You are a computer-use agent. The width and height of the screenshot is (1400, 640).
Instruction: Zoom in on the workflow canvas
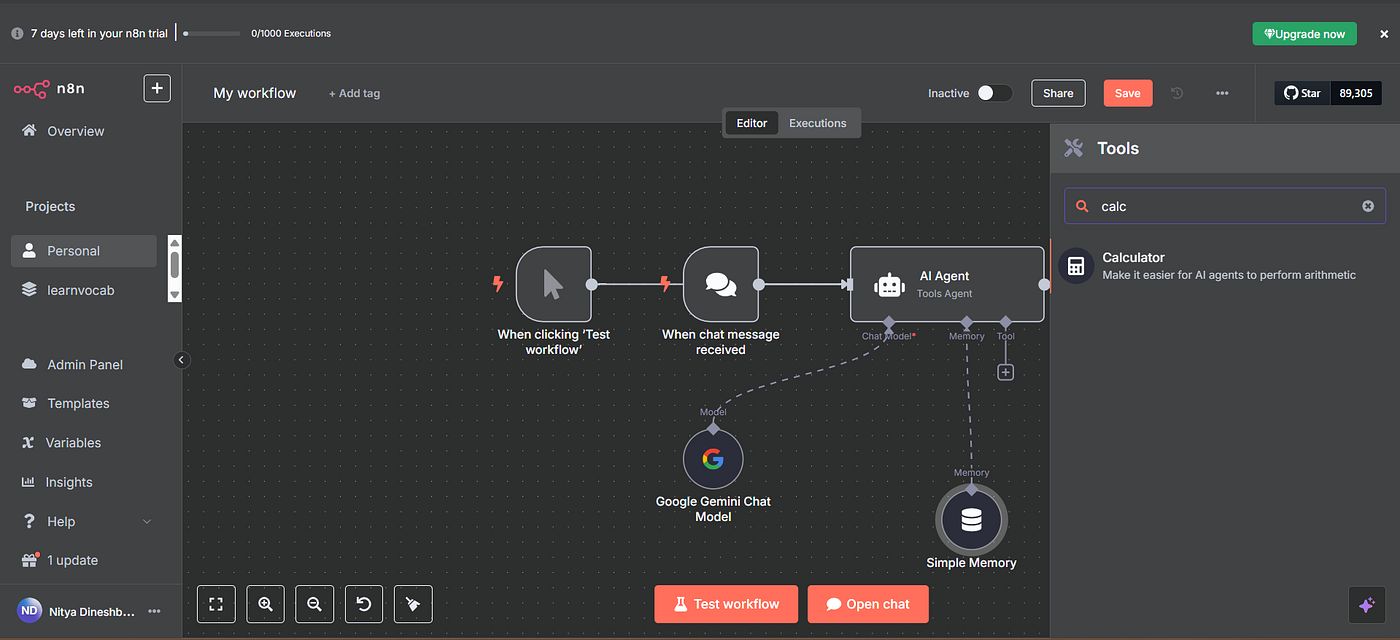(x=265, y=604)
